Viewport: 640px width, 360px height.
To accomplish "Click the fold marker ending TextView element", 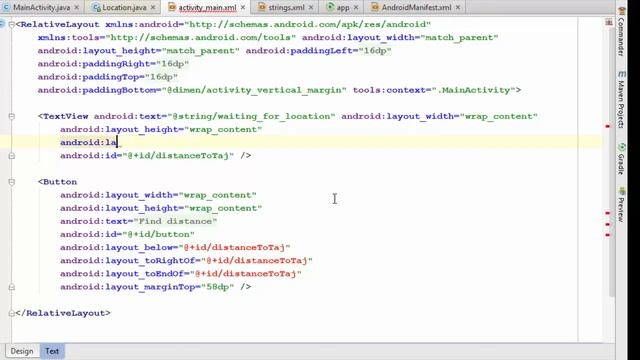I will click(x=11, y=156).
